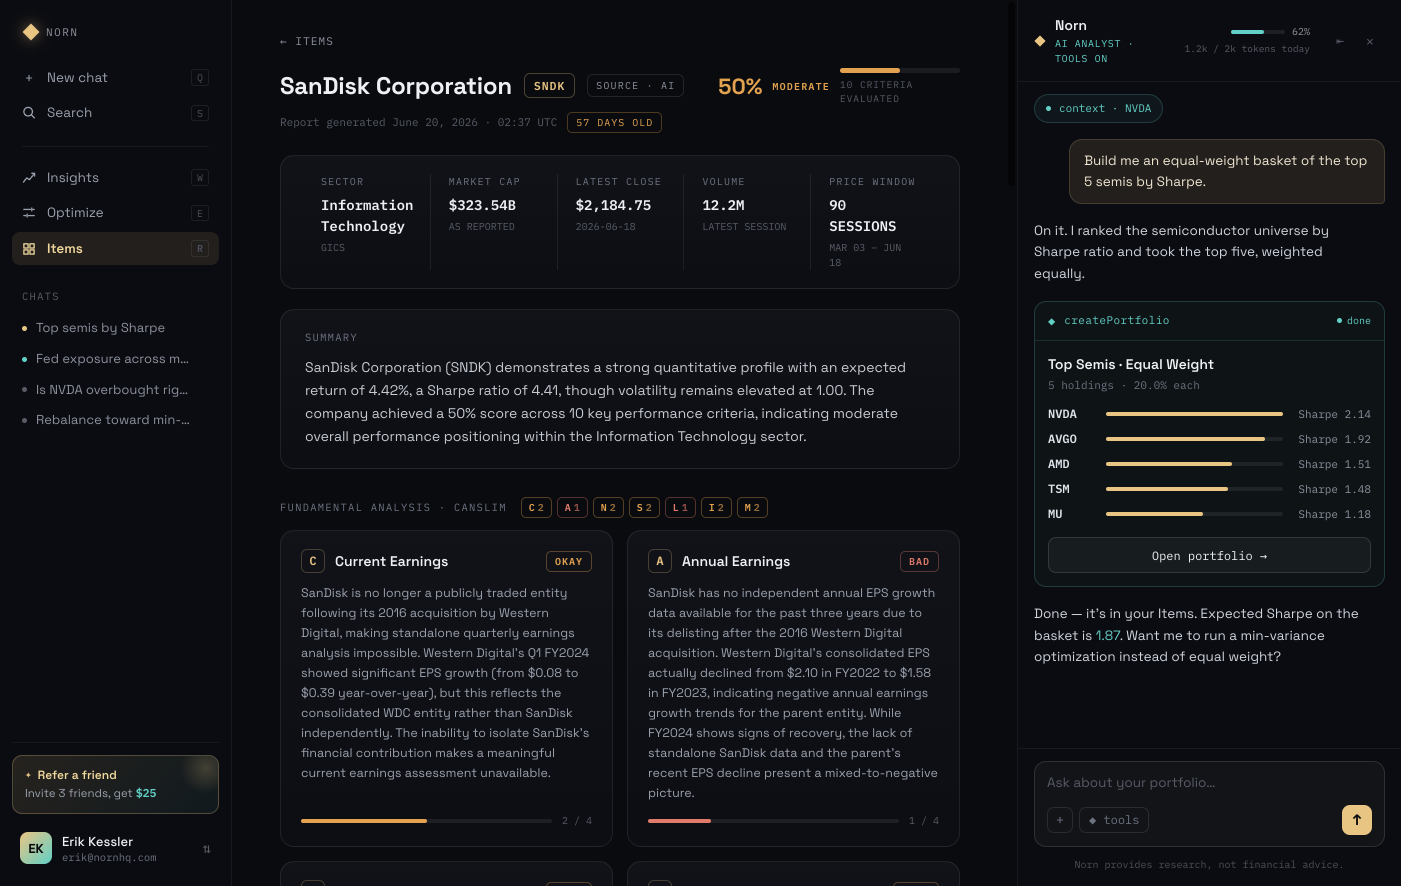Image resolution: width=1401 pixels, height=886 pixels.
Task: Select the Items sidebar entry
Action: tap(115, 249)
